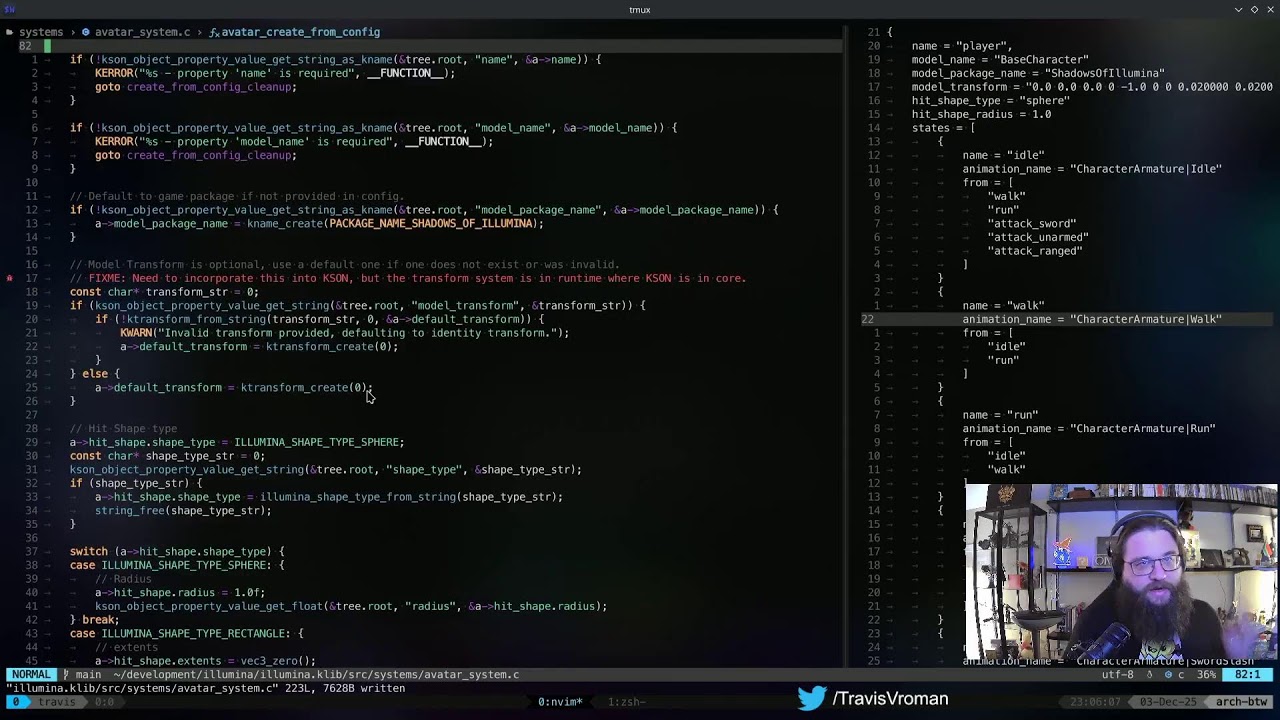Click 'model_package_name = "ShadowsOfIllumina"' line
This screenshot has height=720, width=1280.
(1038, 74)
